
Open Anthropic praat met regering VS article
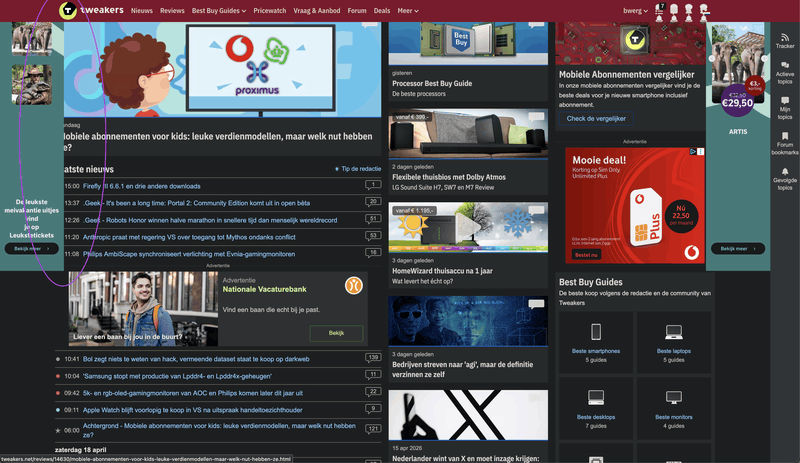(x=189, y=237)
